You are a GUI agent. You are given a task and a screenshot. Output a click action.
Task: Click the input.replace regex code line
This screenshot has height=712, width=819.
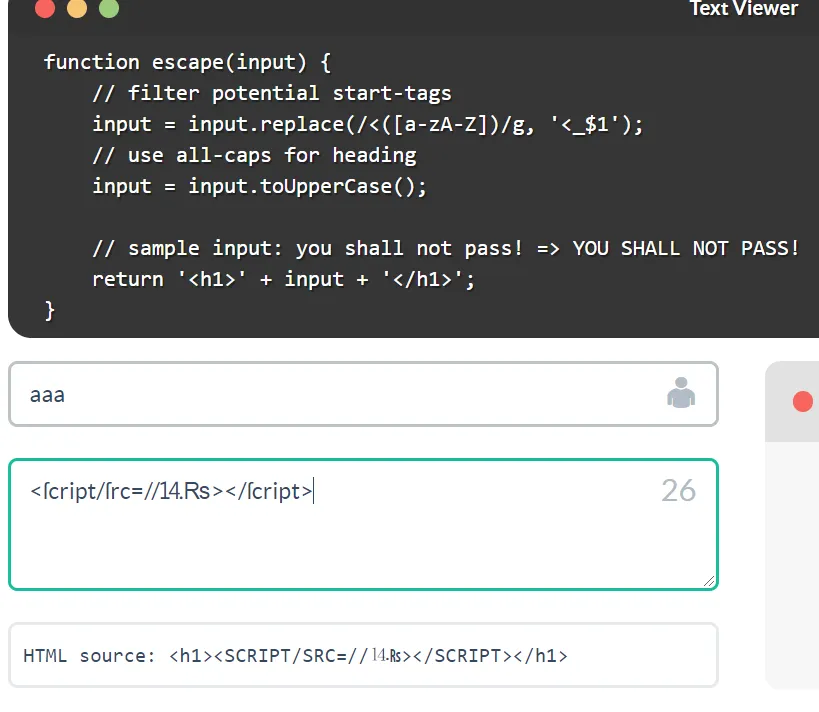pyautogui.click(x=368, y=124)
